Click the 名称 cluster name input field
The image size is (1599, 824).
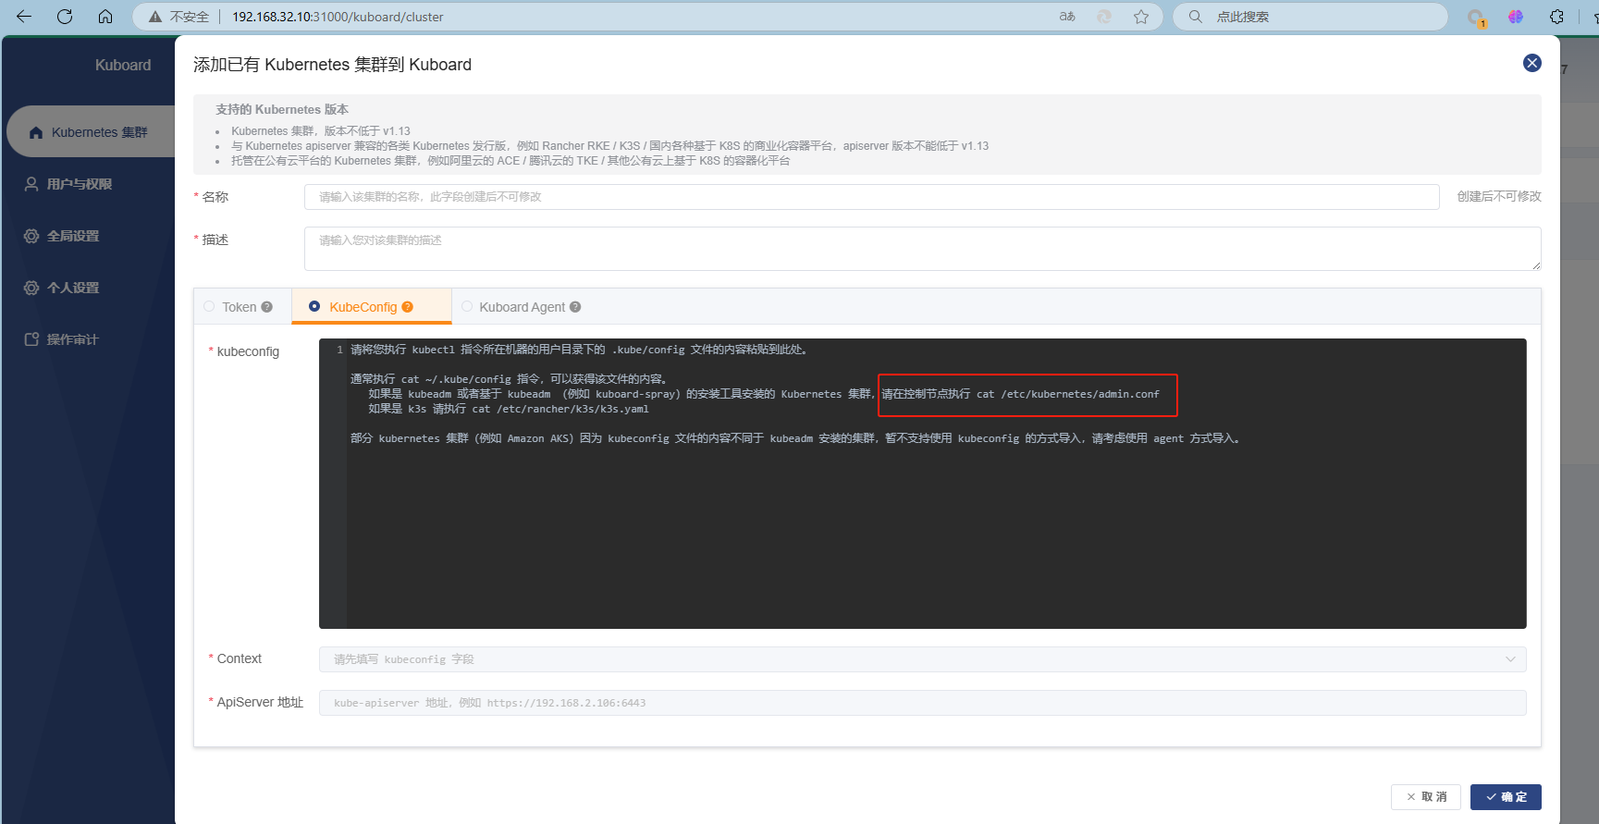pos(871,197)
